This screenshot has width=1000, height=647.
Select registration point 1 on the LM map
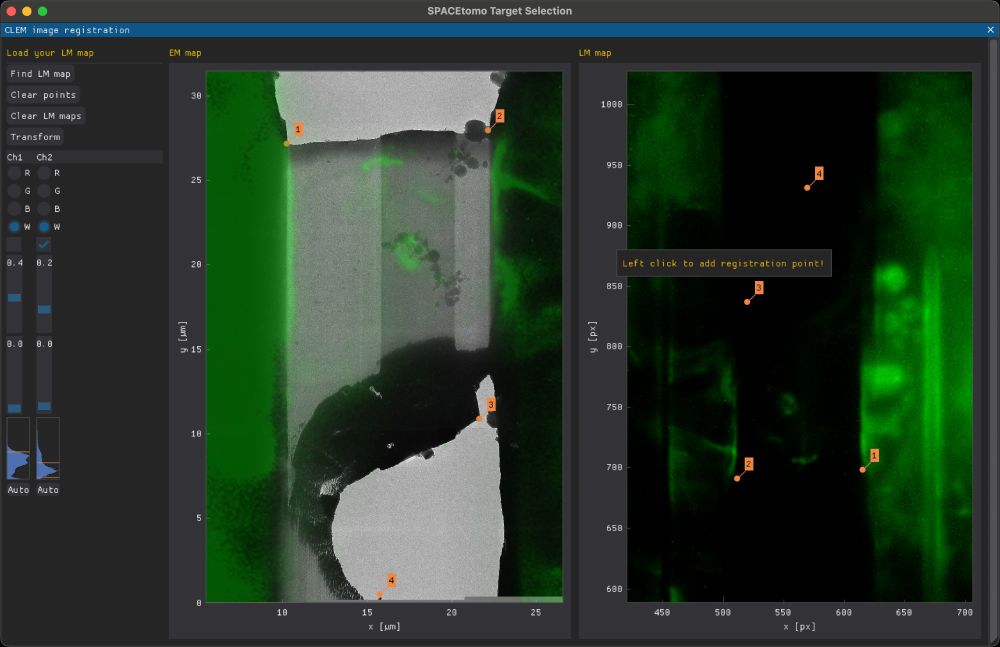pos(863,470)
